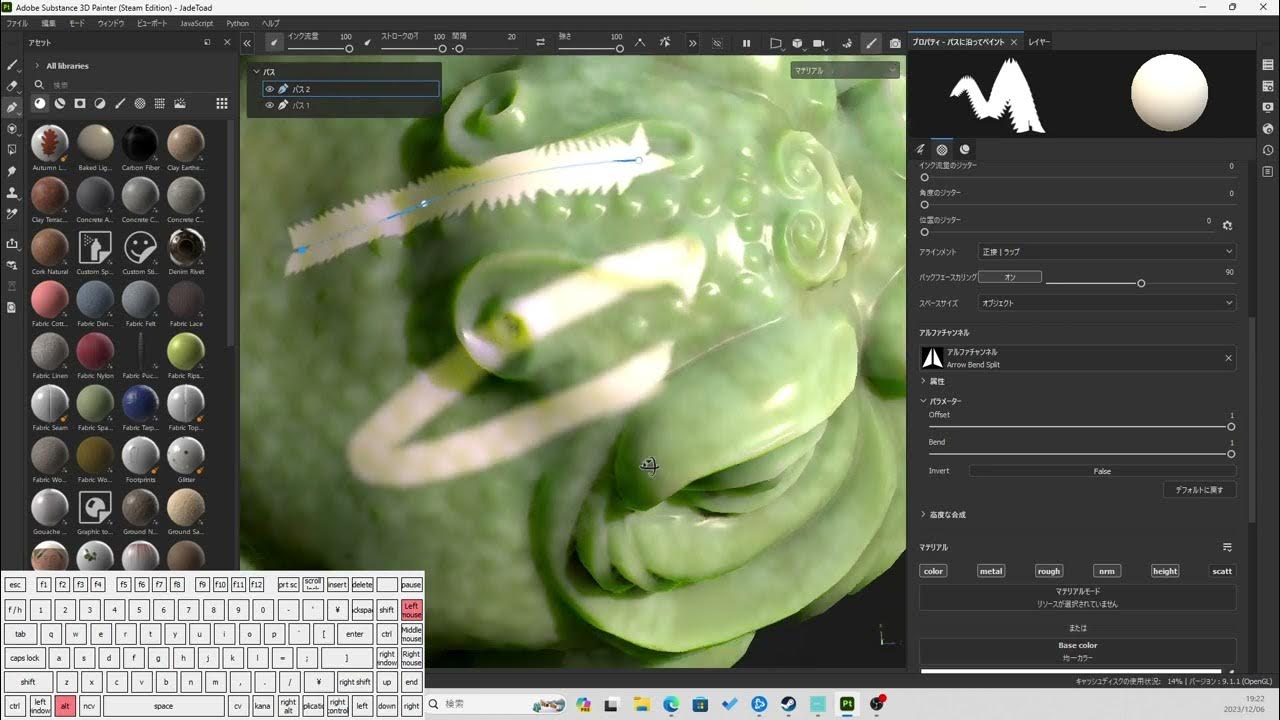Expand the 属性 section
The width and height of the screenshot is (1280, 720).
[x=923, y=381]
